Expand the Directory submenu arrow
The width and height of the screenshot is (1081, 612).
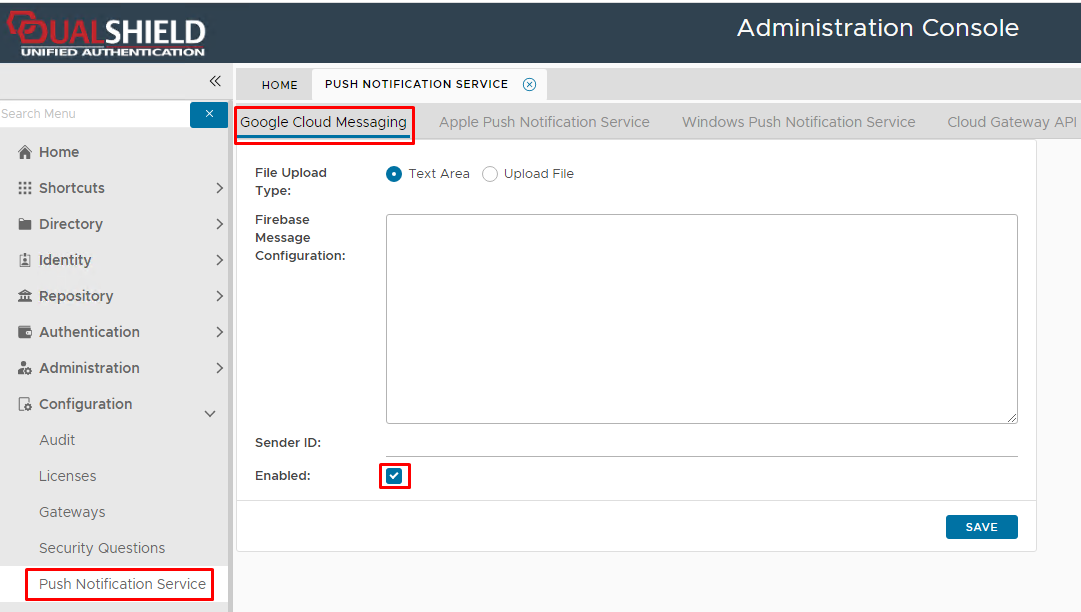[x=219, y=224]
